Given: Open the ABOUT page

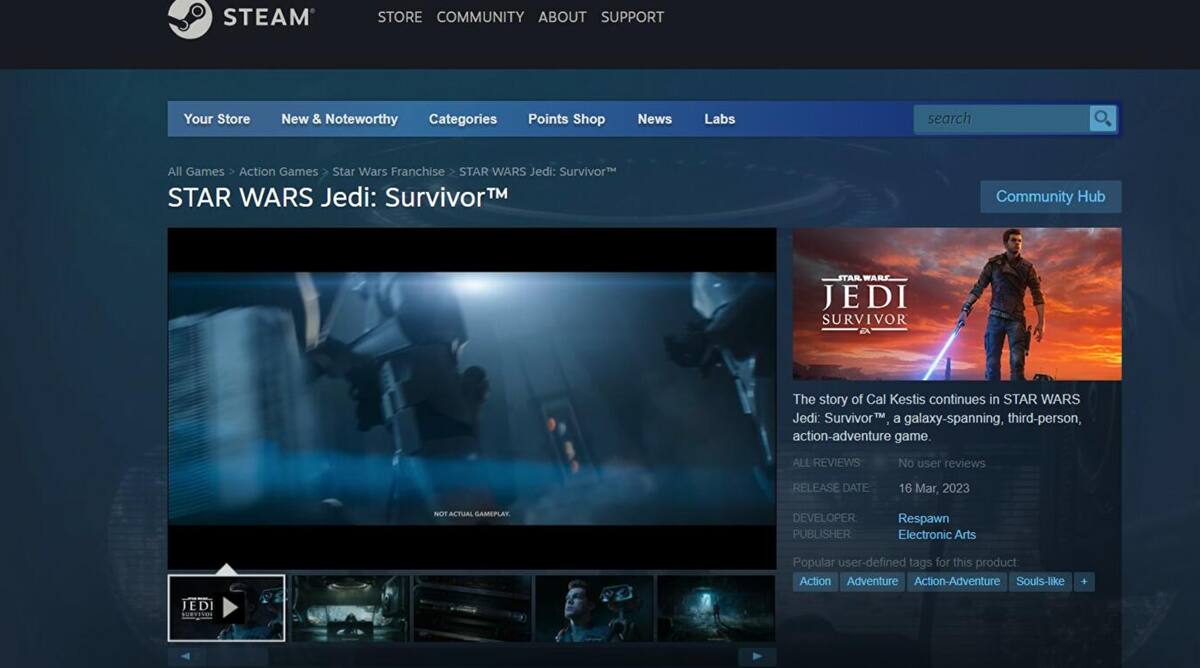Looking at the screenshot, I should [562, 17].
